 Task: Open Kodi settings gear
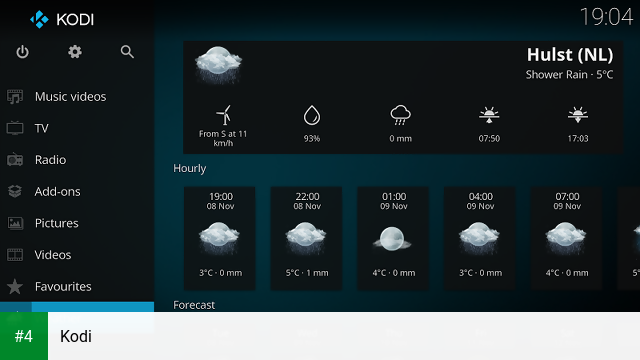(75, 52)
